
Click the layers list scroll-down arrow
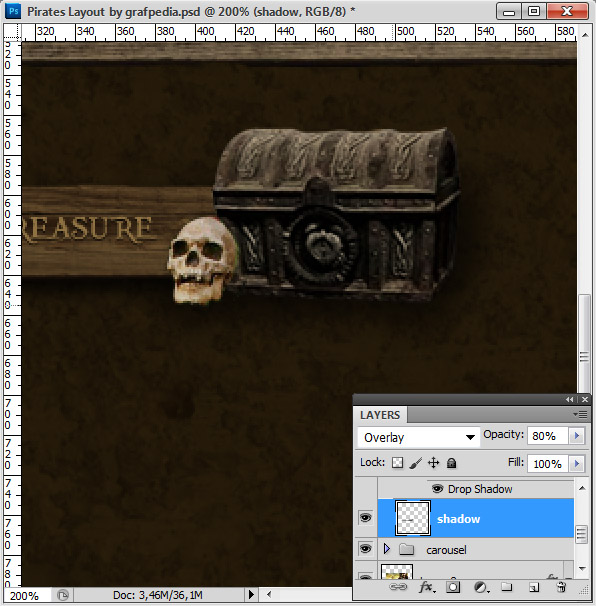582,569
